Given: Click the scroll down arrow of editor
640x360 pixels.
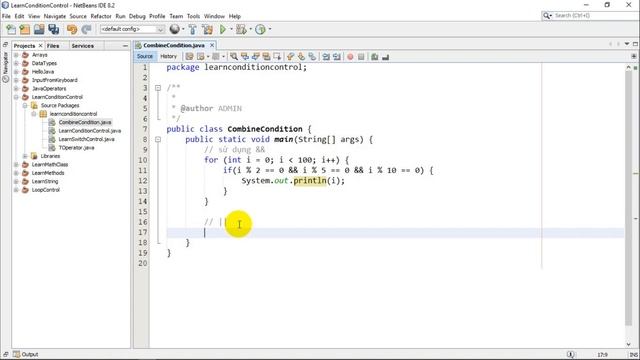Looking at the screenshot, I should tap(629, 344).
